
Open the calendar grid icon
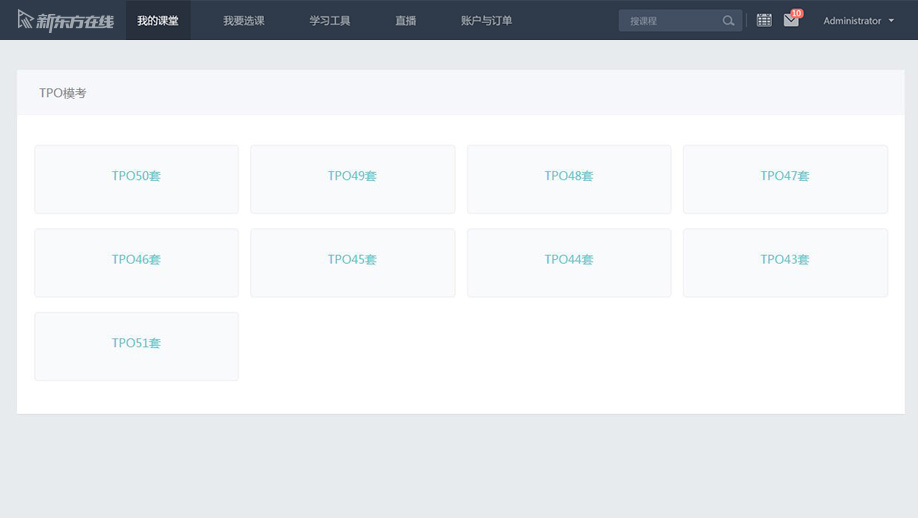764,20
